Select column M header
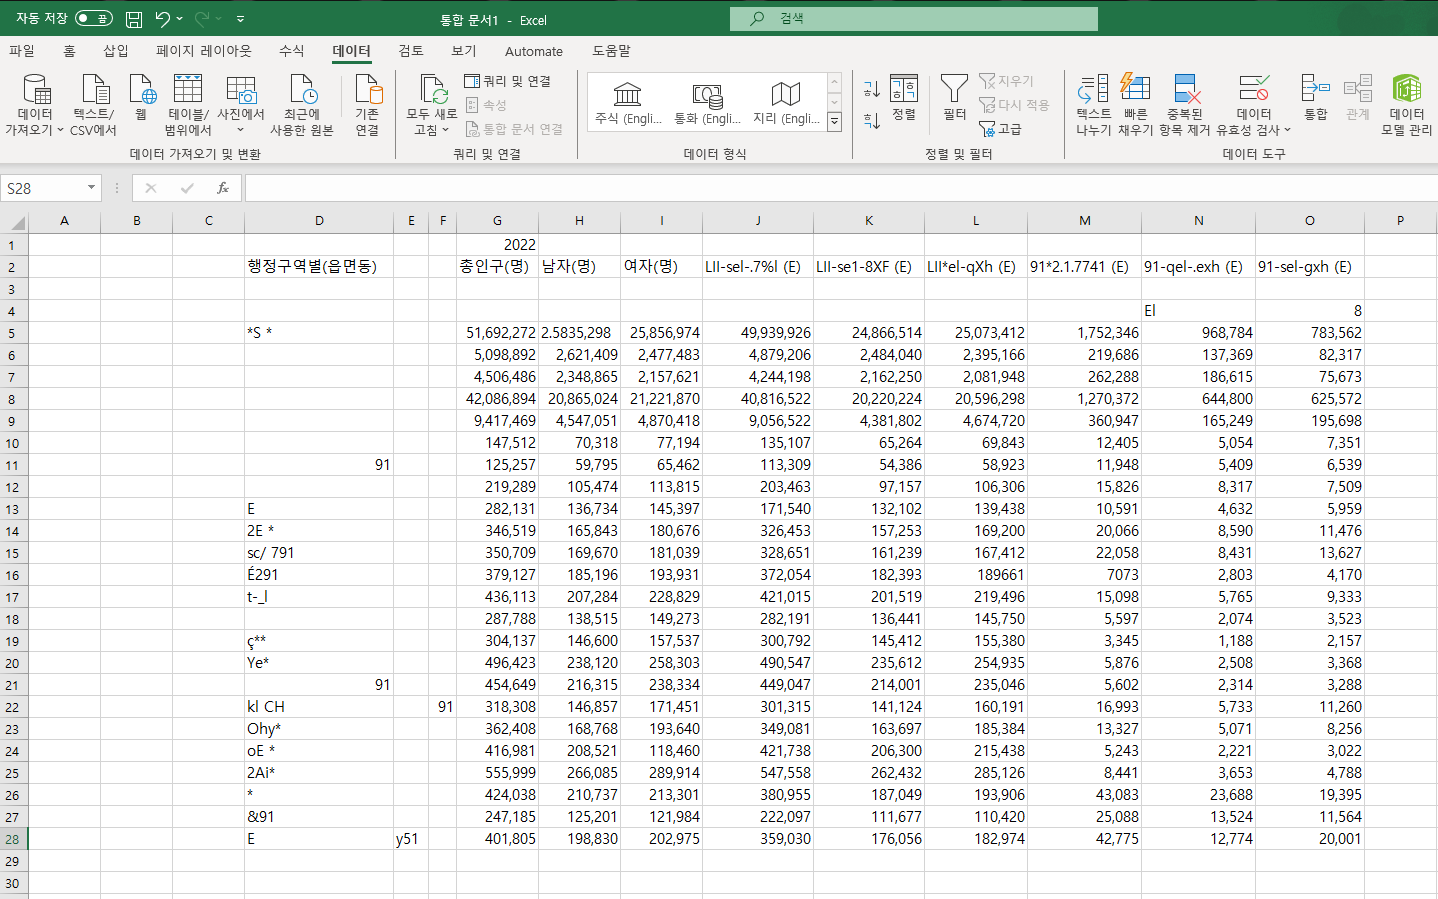 click(1085, 221)
